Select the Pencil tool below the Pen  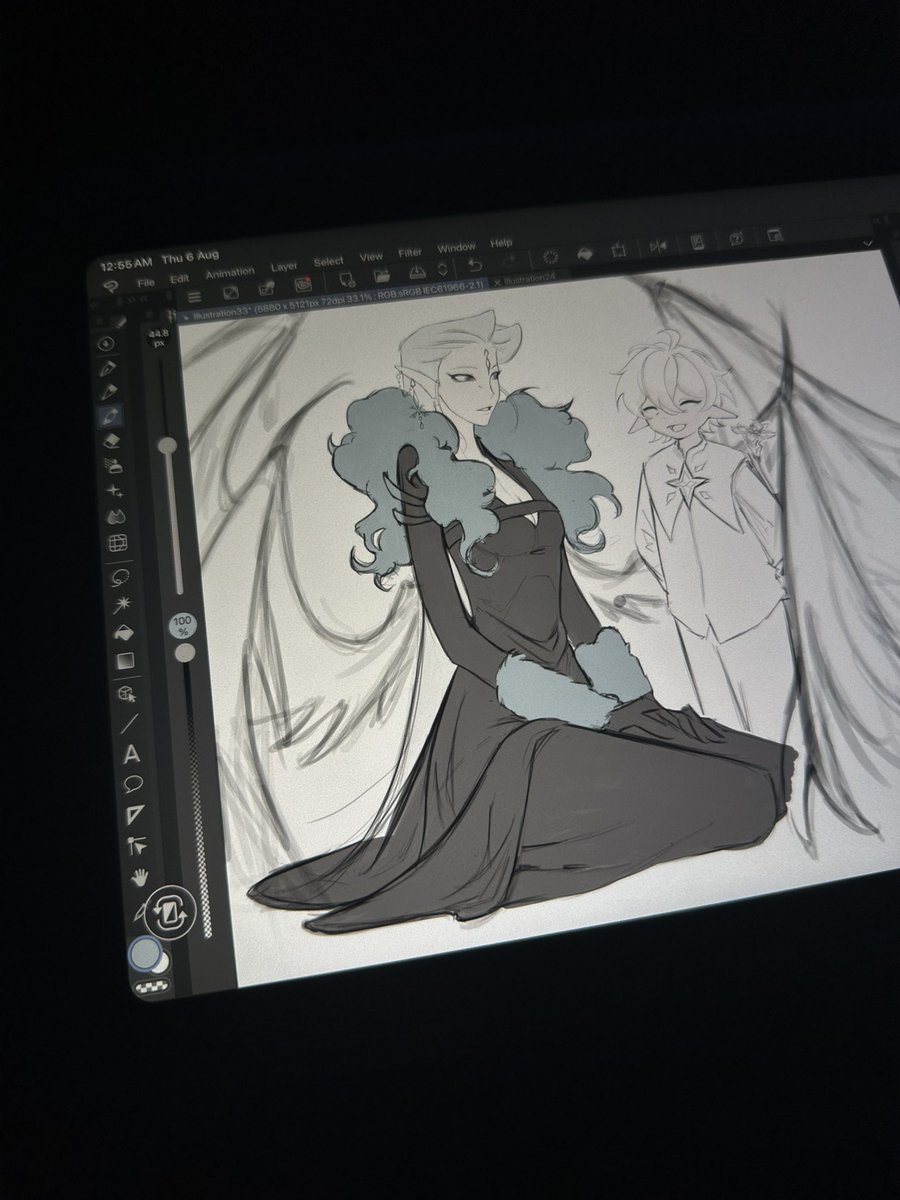point(109,391)
